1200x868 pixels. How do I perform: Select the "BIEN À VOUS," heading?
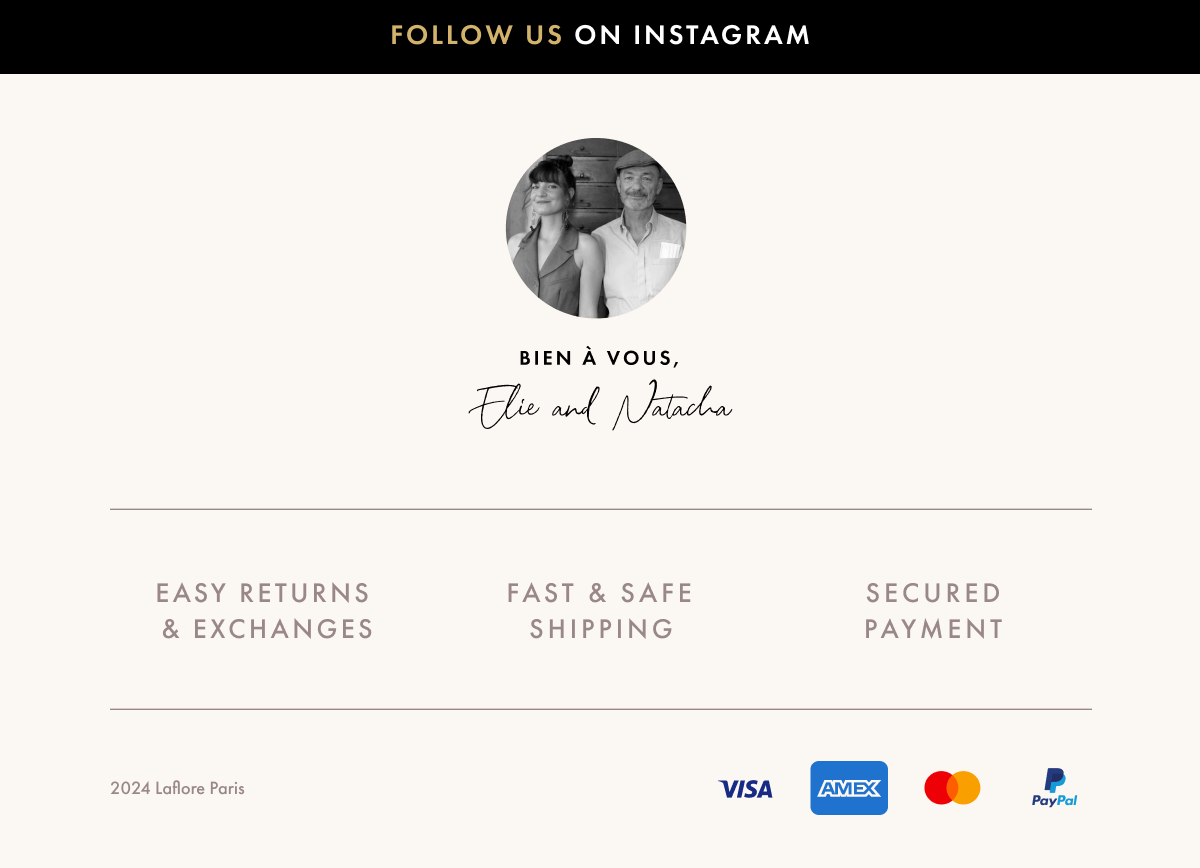pyautogui.click(x=600, y=358)
